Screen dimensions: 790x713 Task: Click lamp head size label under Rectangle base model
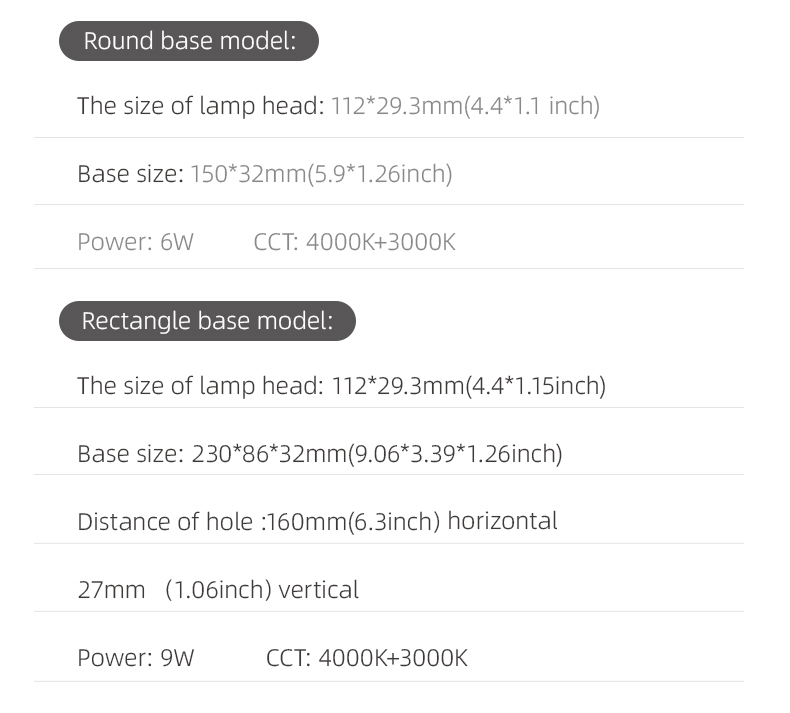pos(200,385)
